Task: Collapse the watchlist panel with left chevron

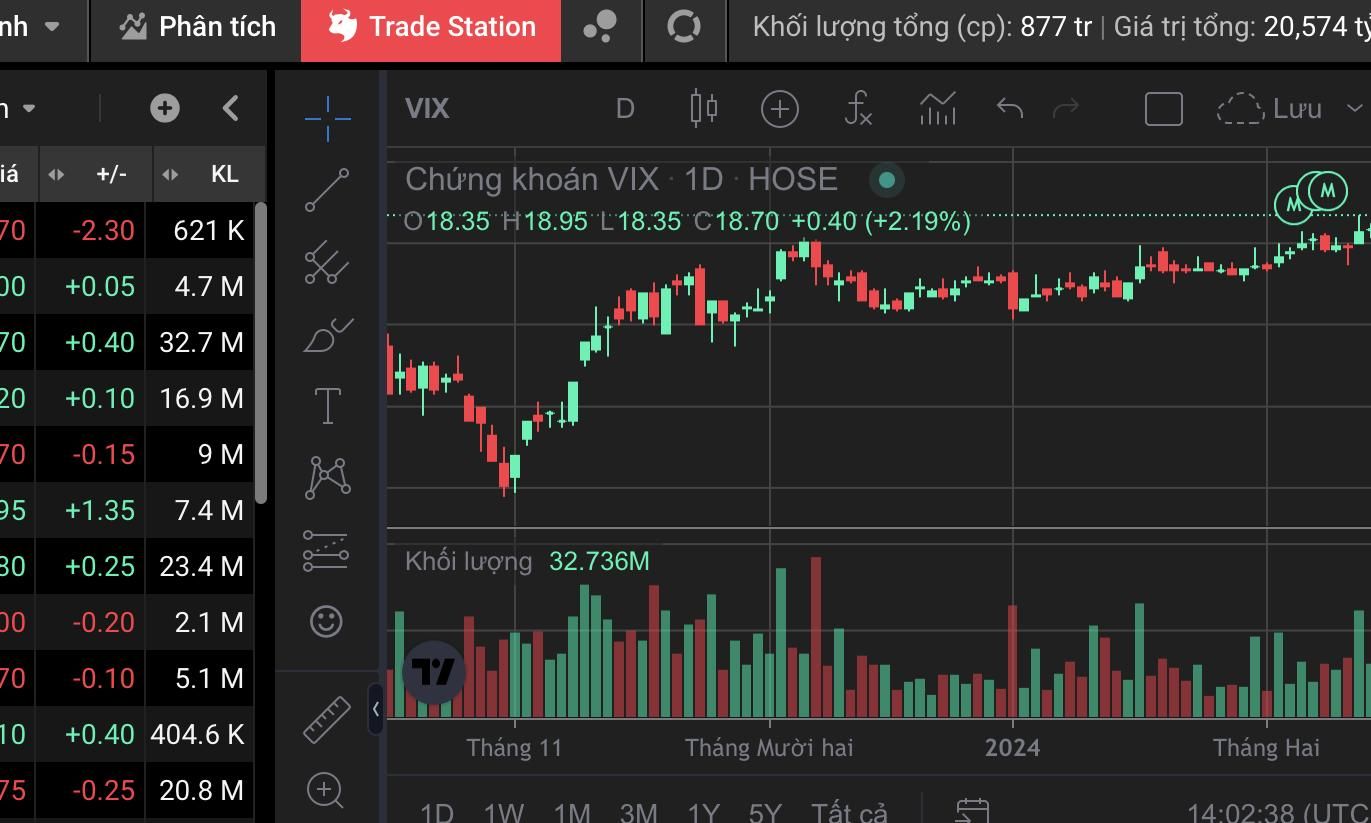Action: (x=231, y=108)
